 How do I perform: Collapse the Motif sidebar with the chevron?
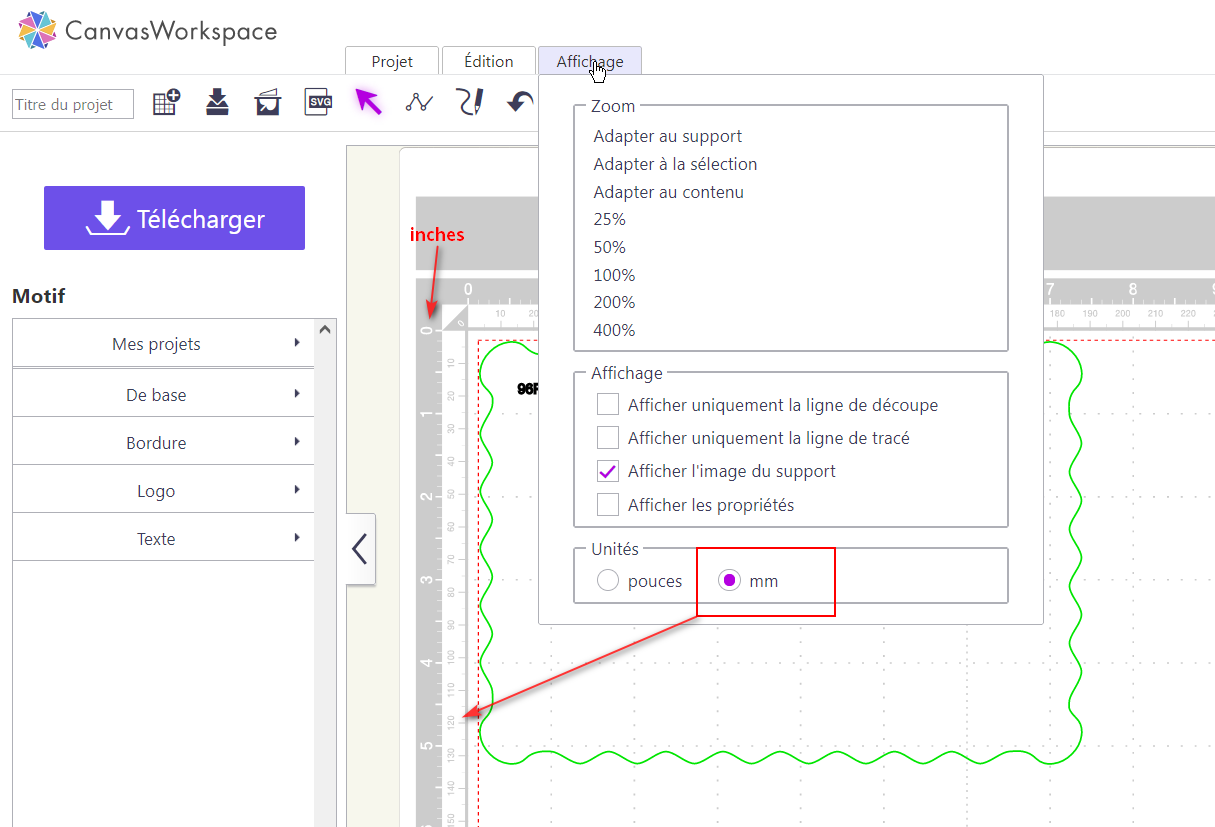coord(359,549)
